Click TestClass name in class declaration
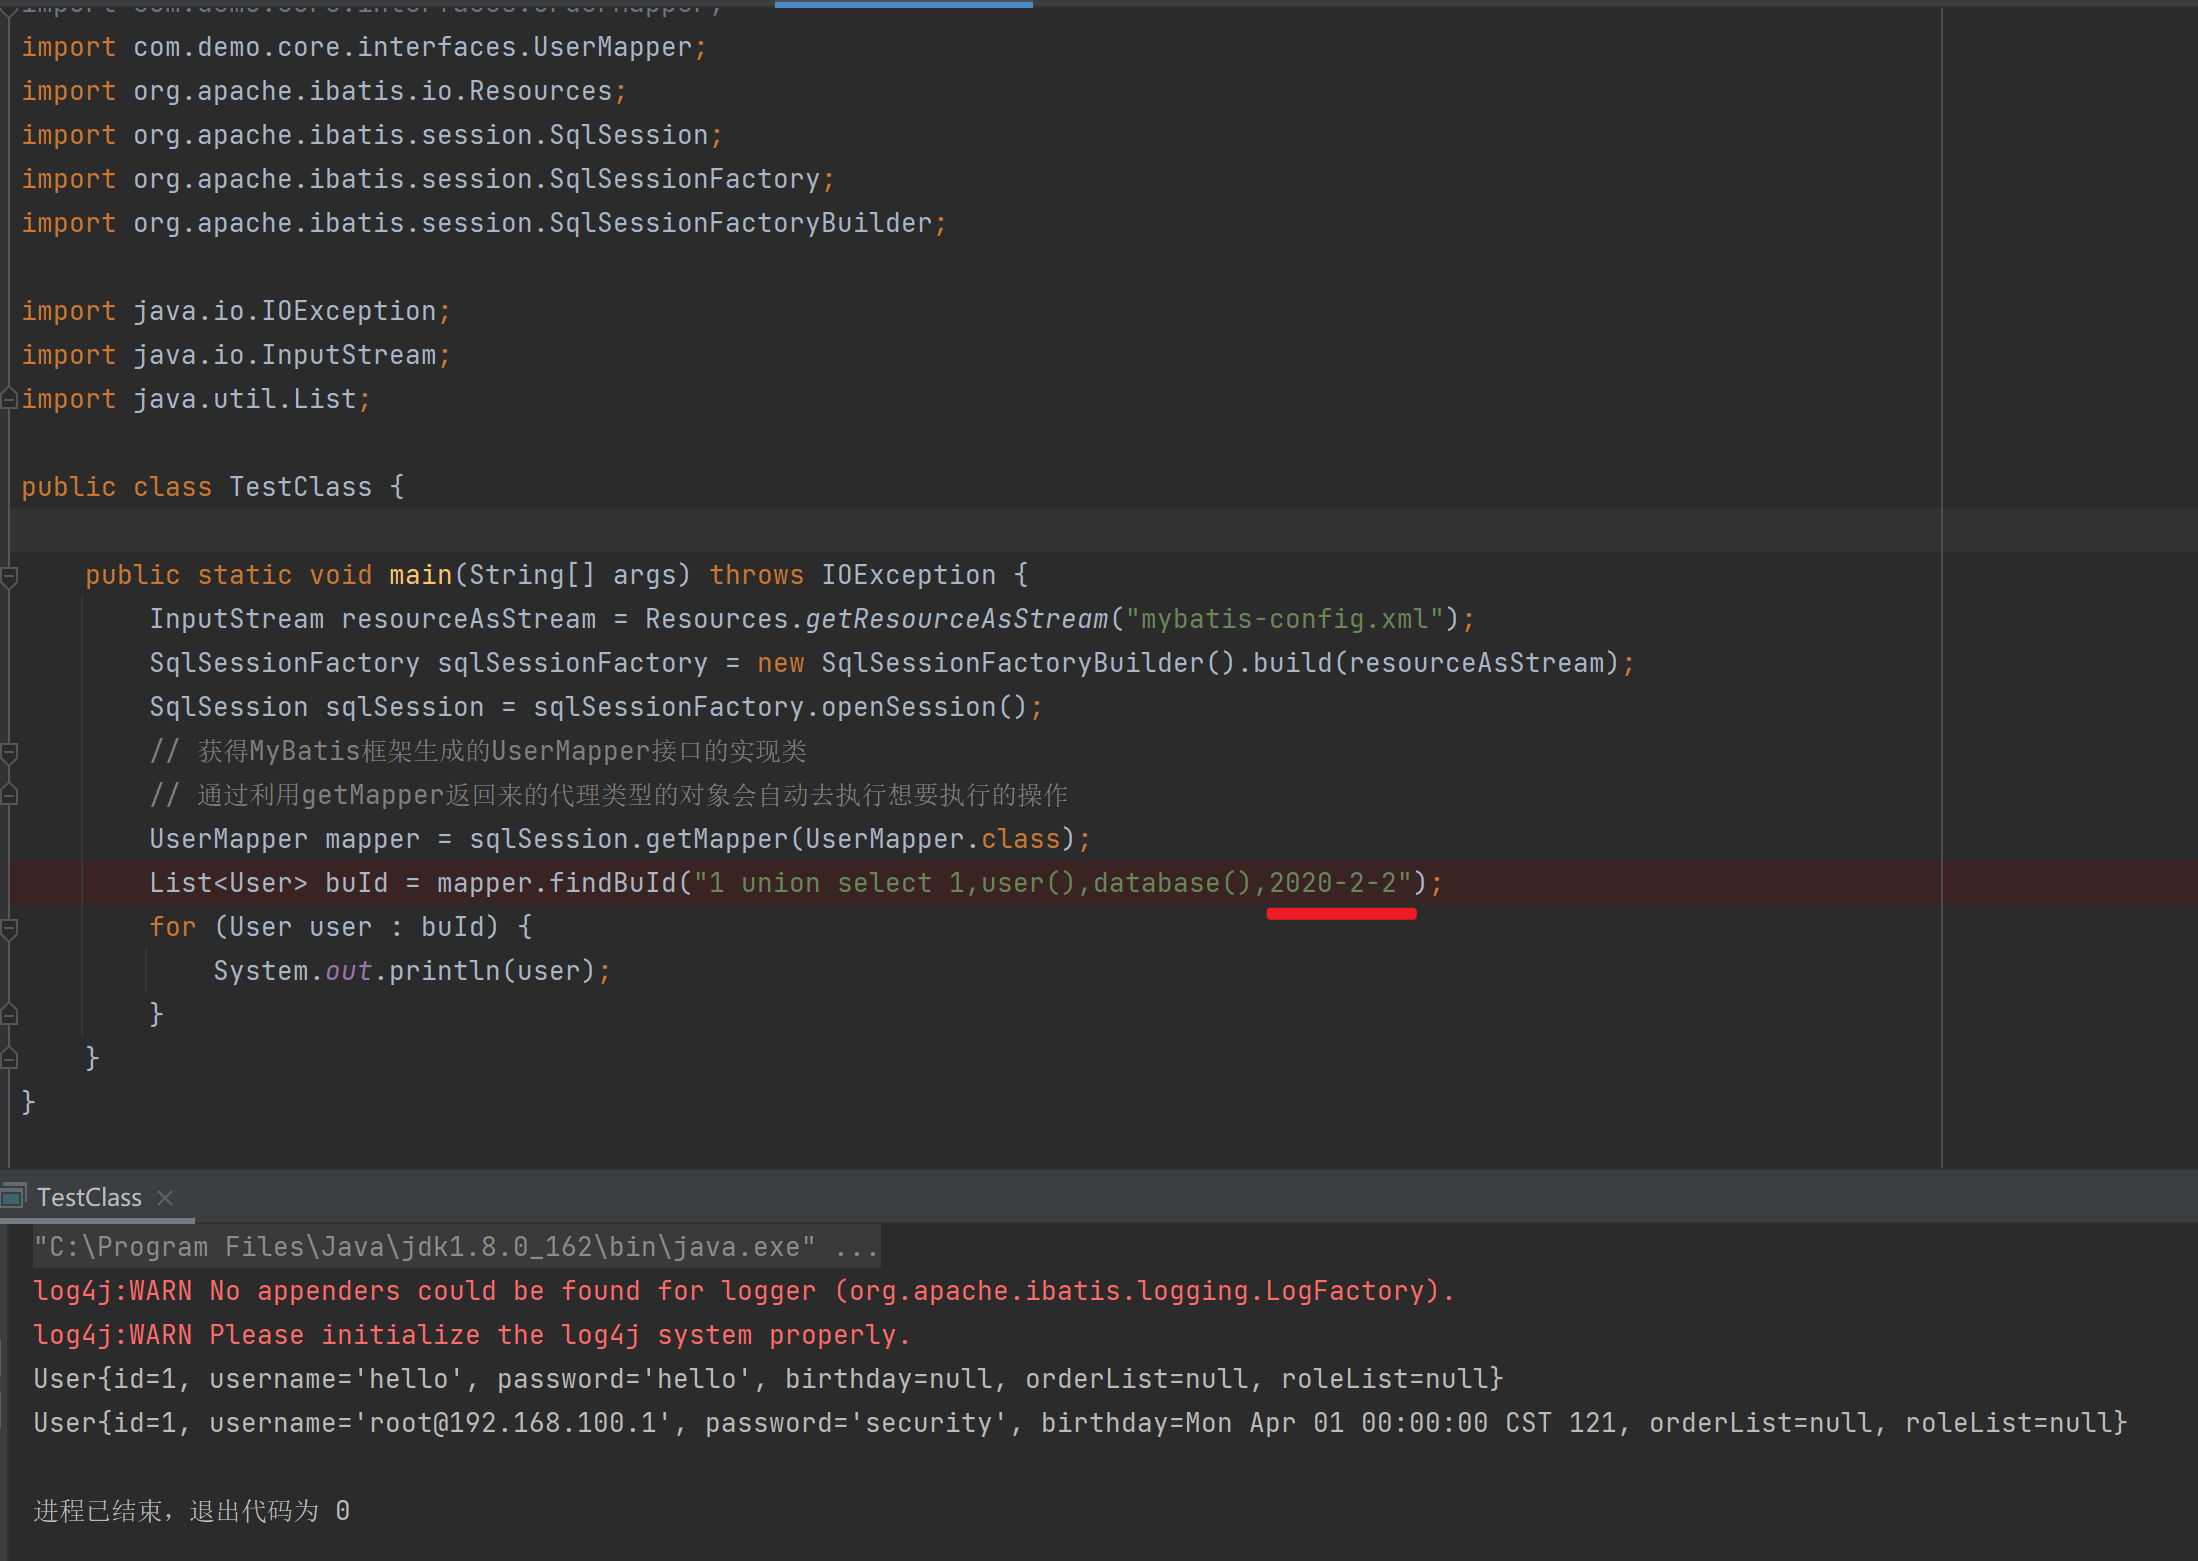The width and height of the screenshot is (2198, 1561). pyautogui.click(x=300, y=487)
